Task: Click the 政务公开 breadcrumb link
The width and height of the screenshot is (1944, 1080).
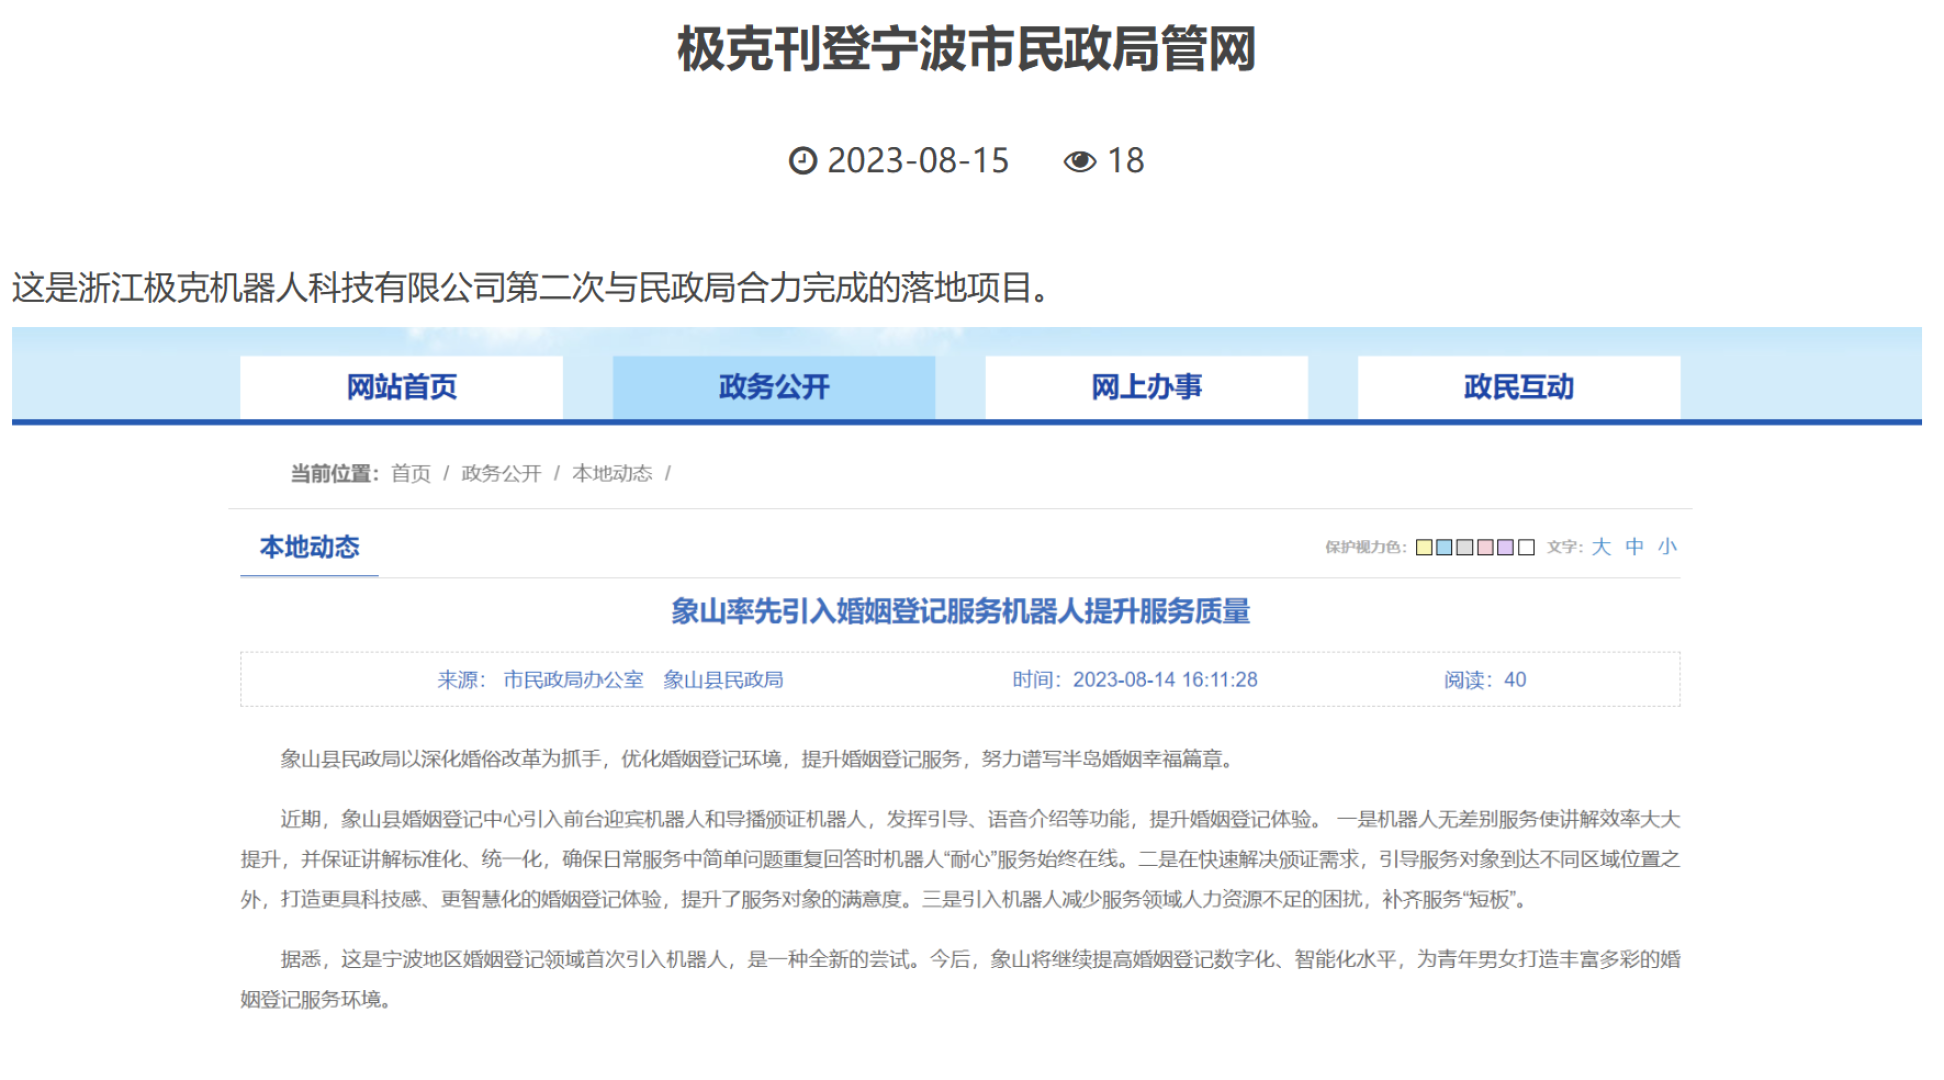Action: (x=501, y=473)
